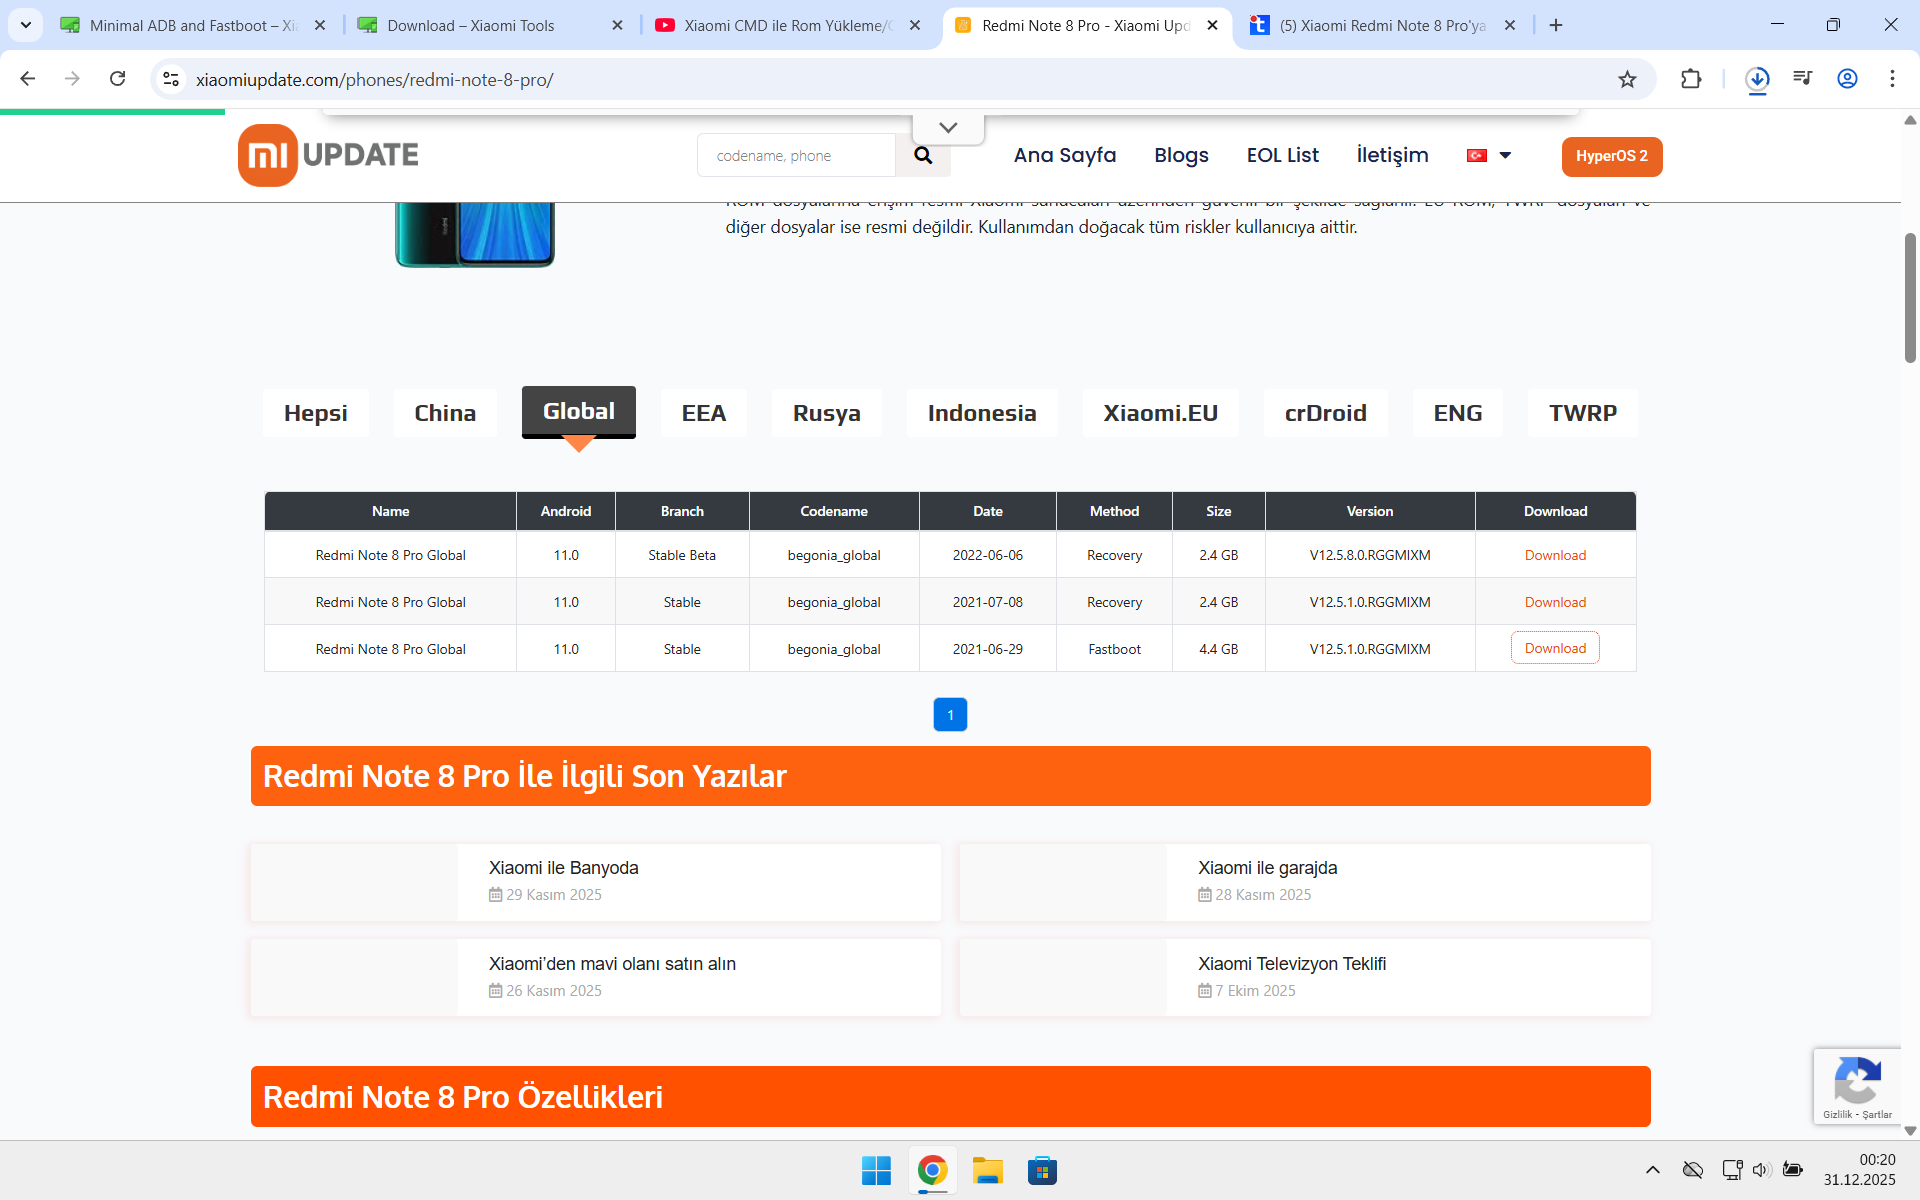Viewport: 1920px width, 1200px height.
Task: Click Chrome icon in the taskbar
Action: point(932,1171)
